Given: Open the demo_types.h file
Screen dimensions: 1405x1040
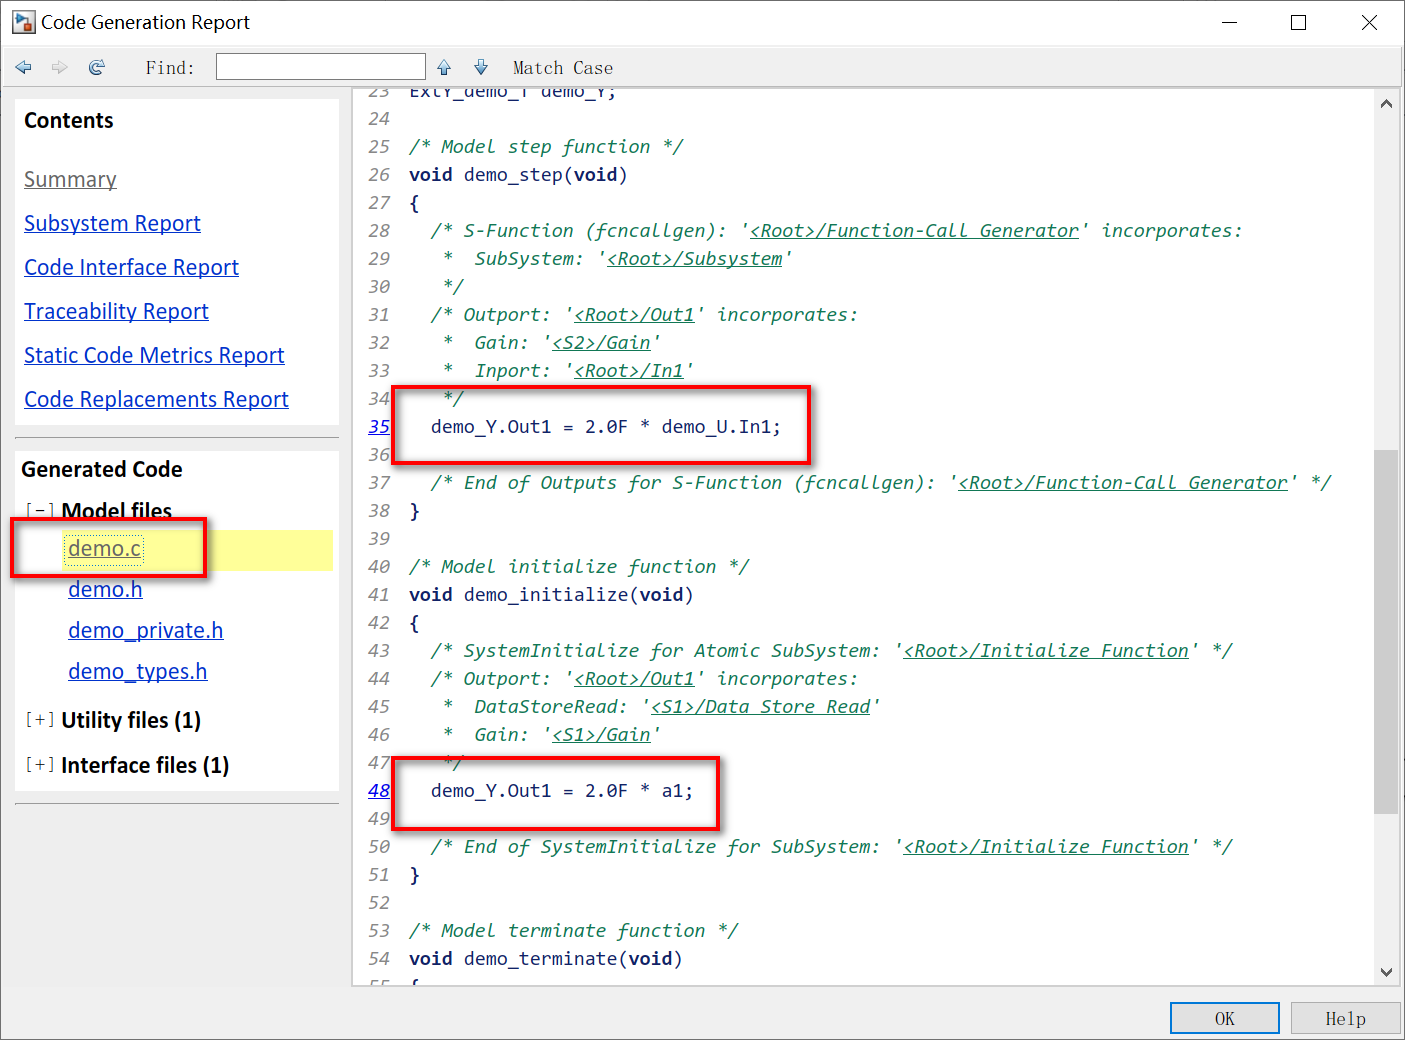Looking at the screenshot, I should (137, 672).
